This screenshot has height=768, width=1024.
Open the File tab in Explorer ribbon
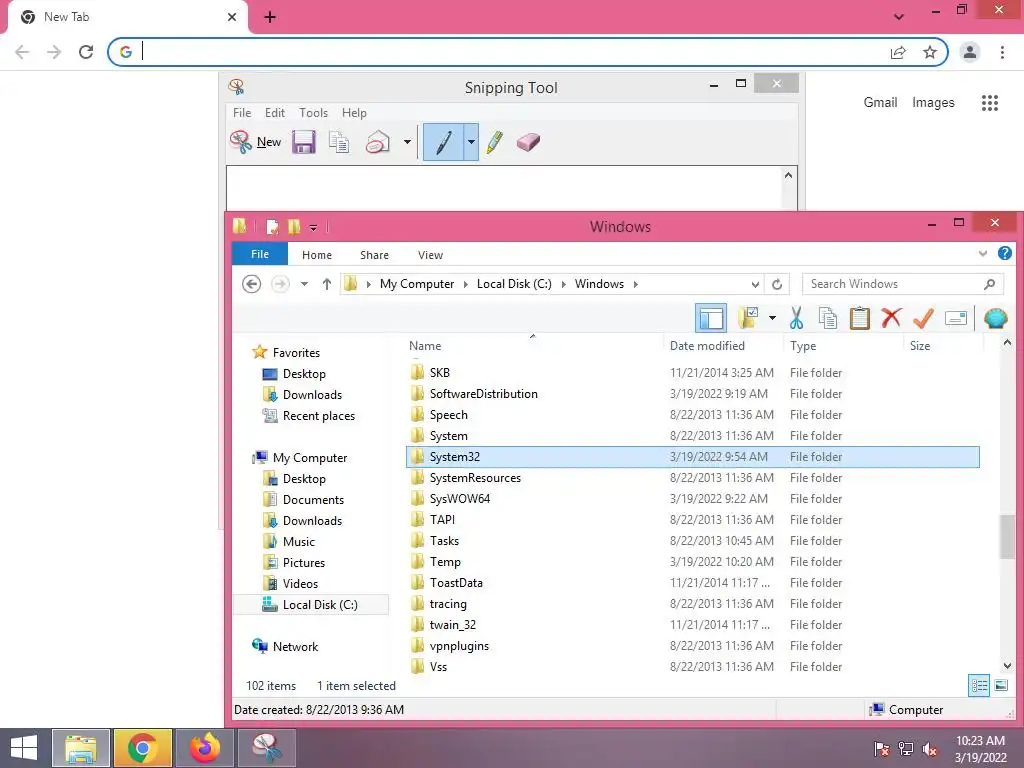[260, 254]
